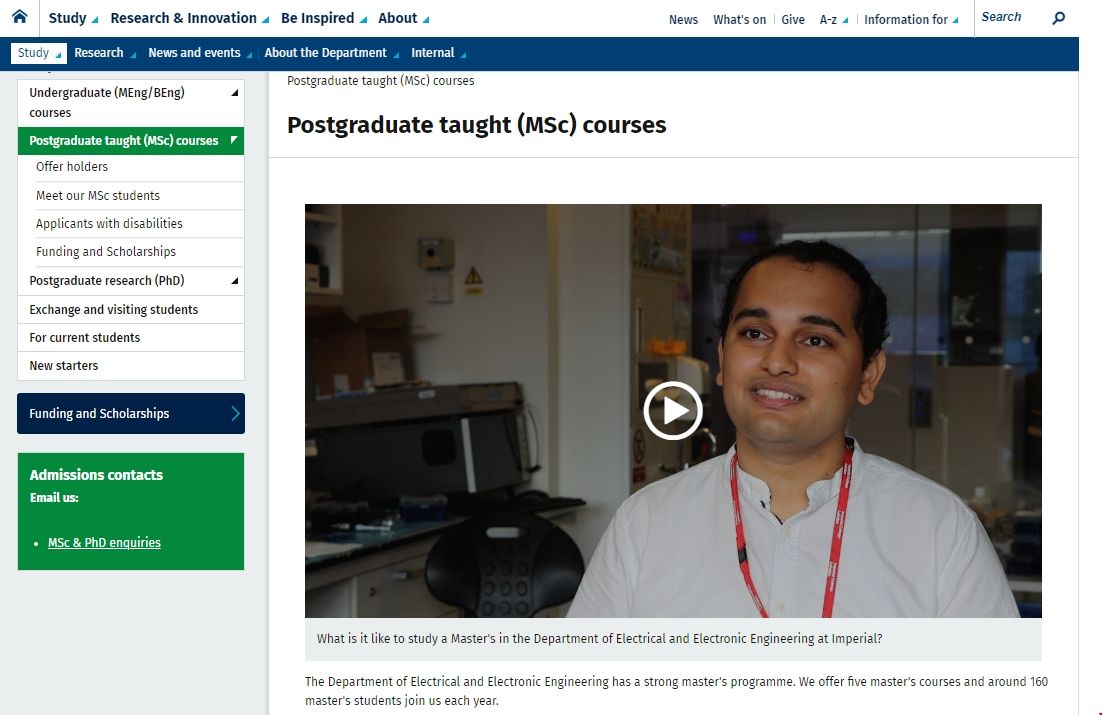
Task: Open Meet our MSc students page
Action: tap(98, 196)
